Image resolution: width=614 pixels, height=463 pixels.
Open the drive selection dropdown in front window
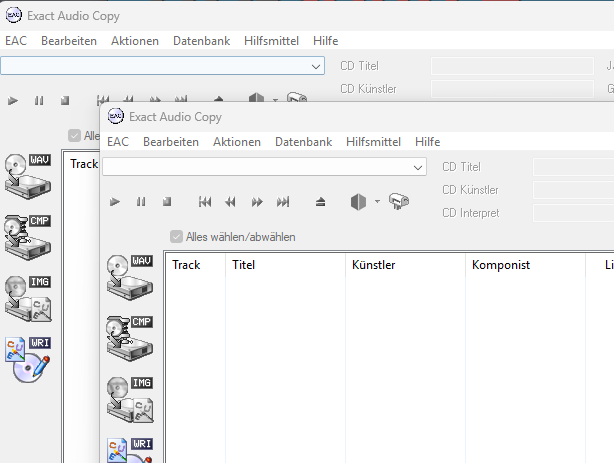point(418,168)
